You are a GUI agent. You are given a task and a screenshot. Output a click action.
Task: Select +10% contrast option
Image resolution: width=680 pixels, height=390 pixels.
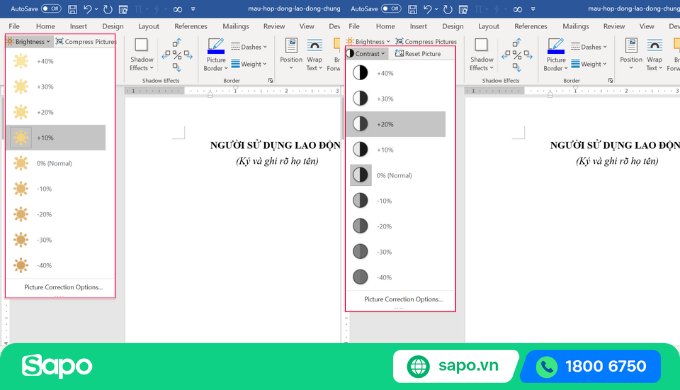(396, 150)
